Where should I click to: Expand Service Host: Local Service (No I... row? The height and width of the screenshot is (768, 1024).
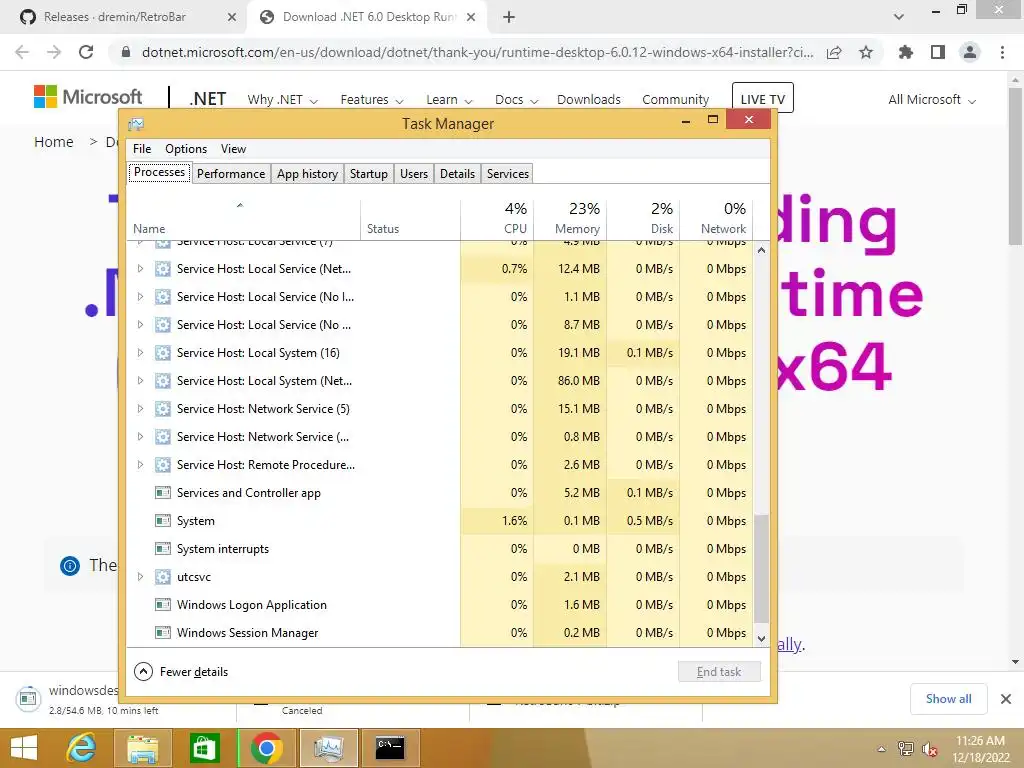(140, 296)
